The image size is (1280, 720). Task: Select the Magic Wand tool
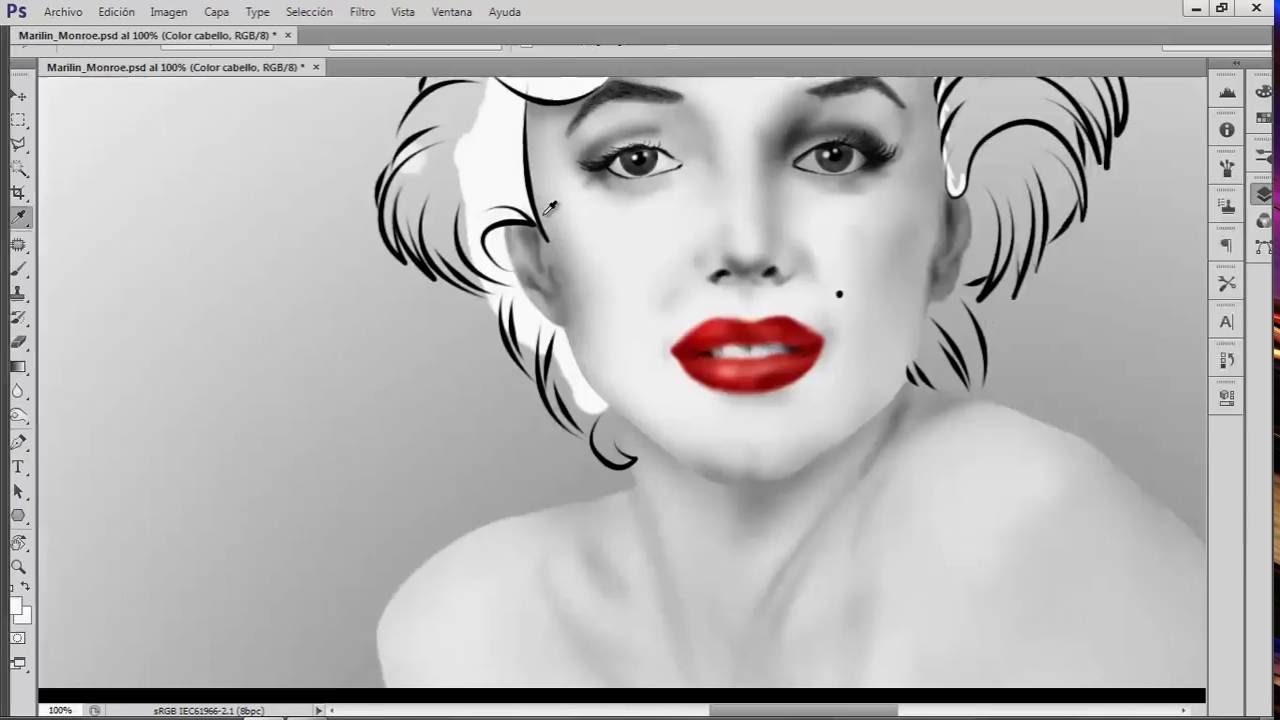pos(18,169)
